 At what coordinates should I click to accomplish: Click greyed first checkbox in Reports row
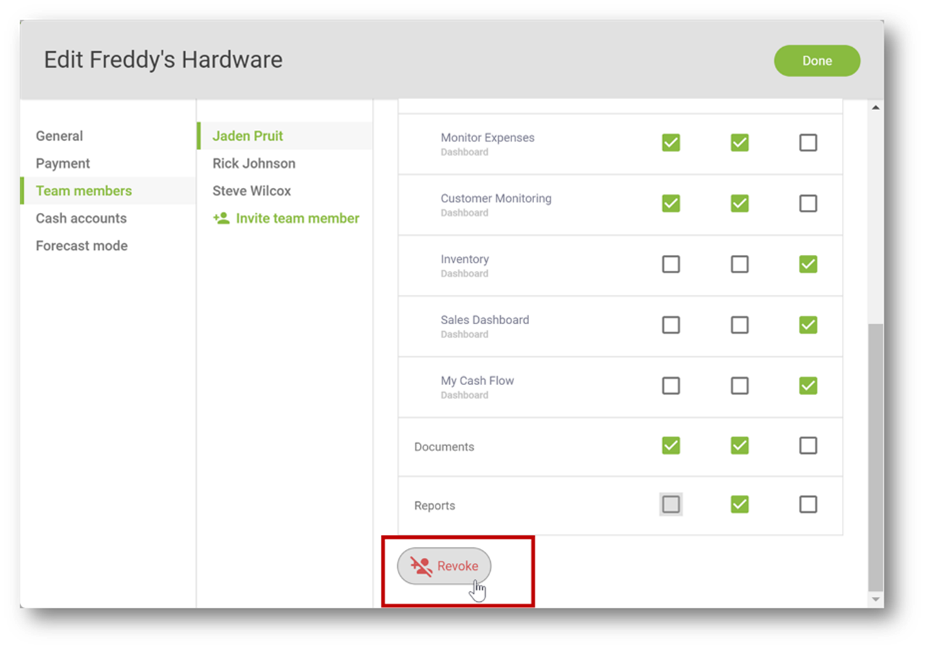(671, 504)
